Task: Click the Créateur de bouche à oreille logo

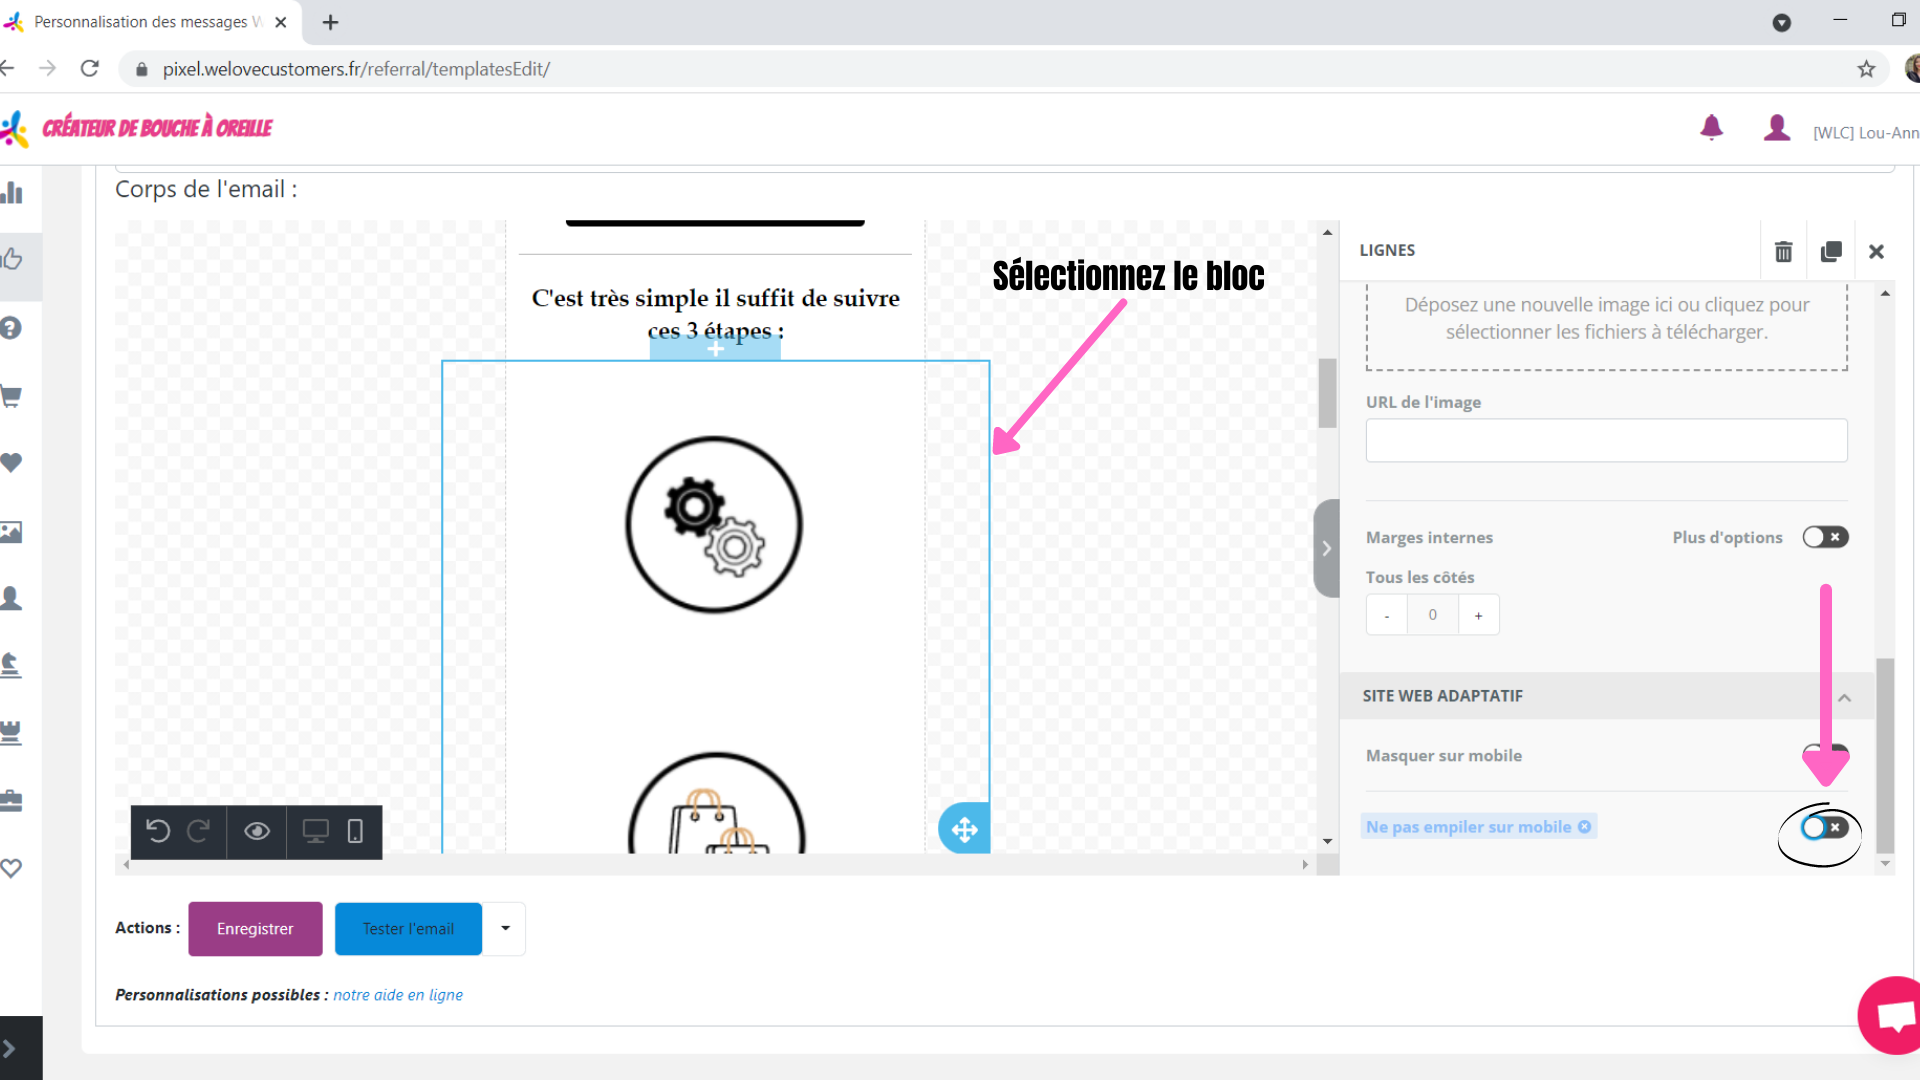Action: (138, 128)
